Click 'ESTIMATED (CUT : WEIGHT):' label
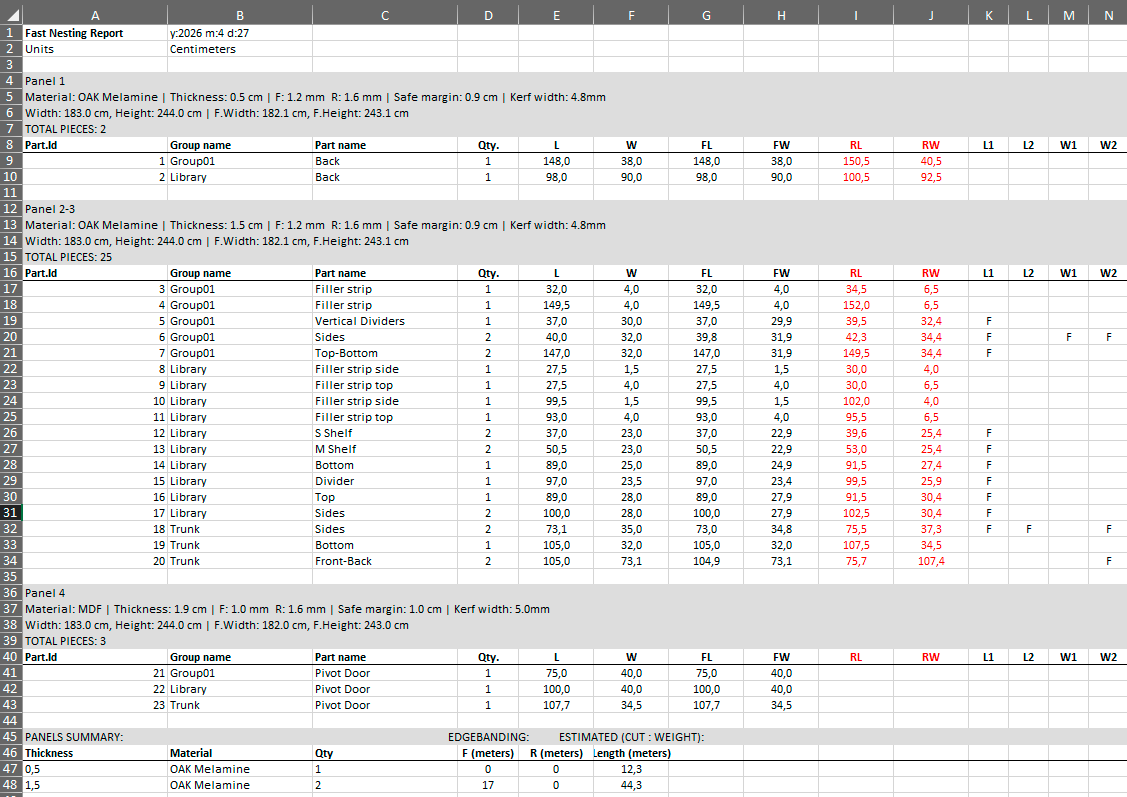 pyautogui.click(x=632, y=737)
